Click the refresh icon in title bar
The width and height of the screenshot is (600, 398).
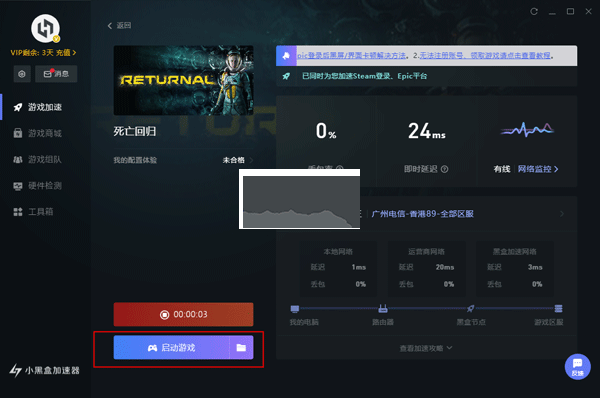click(x=534, y=11)
